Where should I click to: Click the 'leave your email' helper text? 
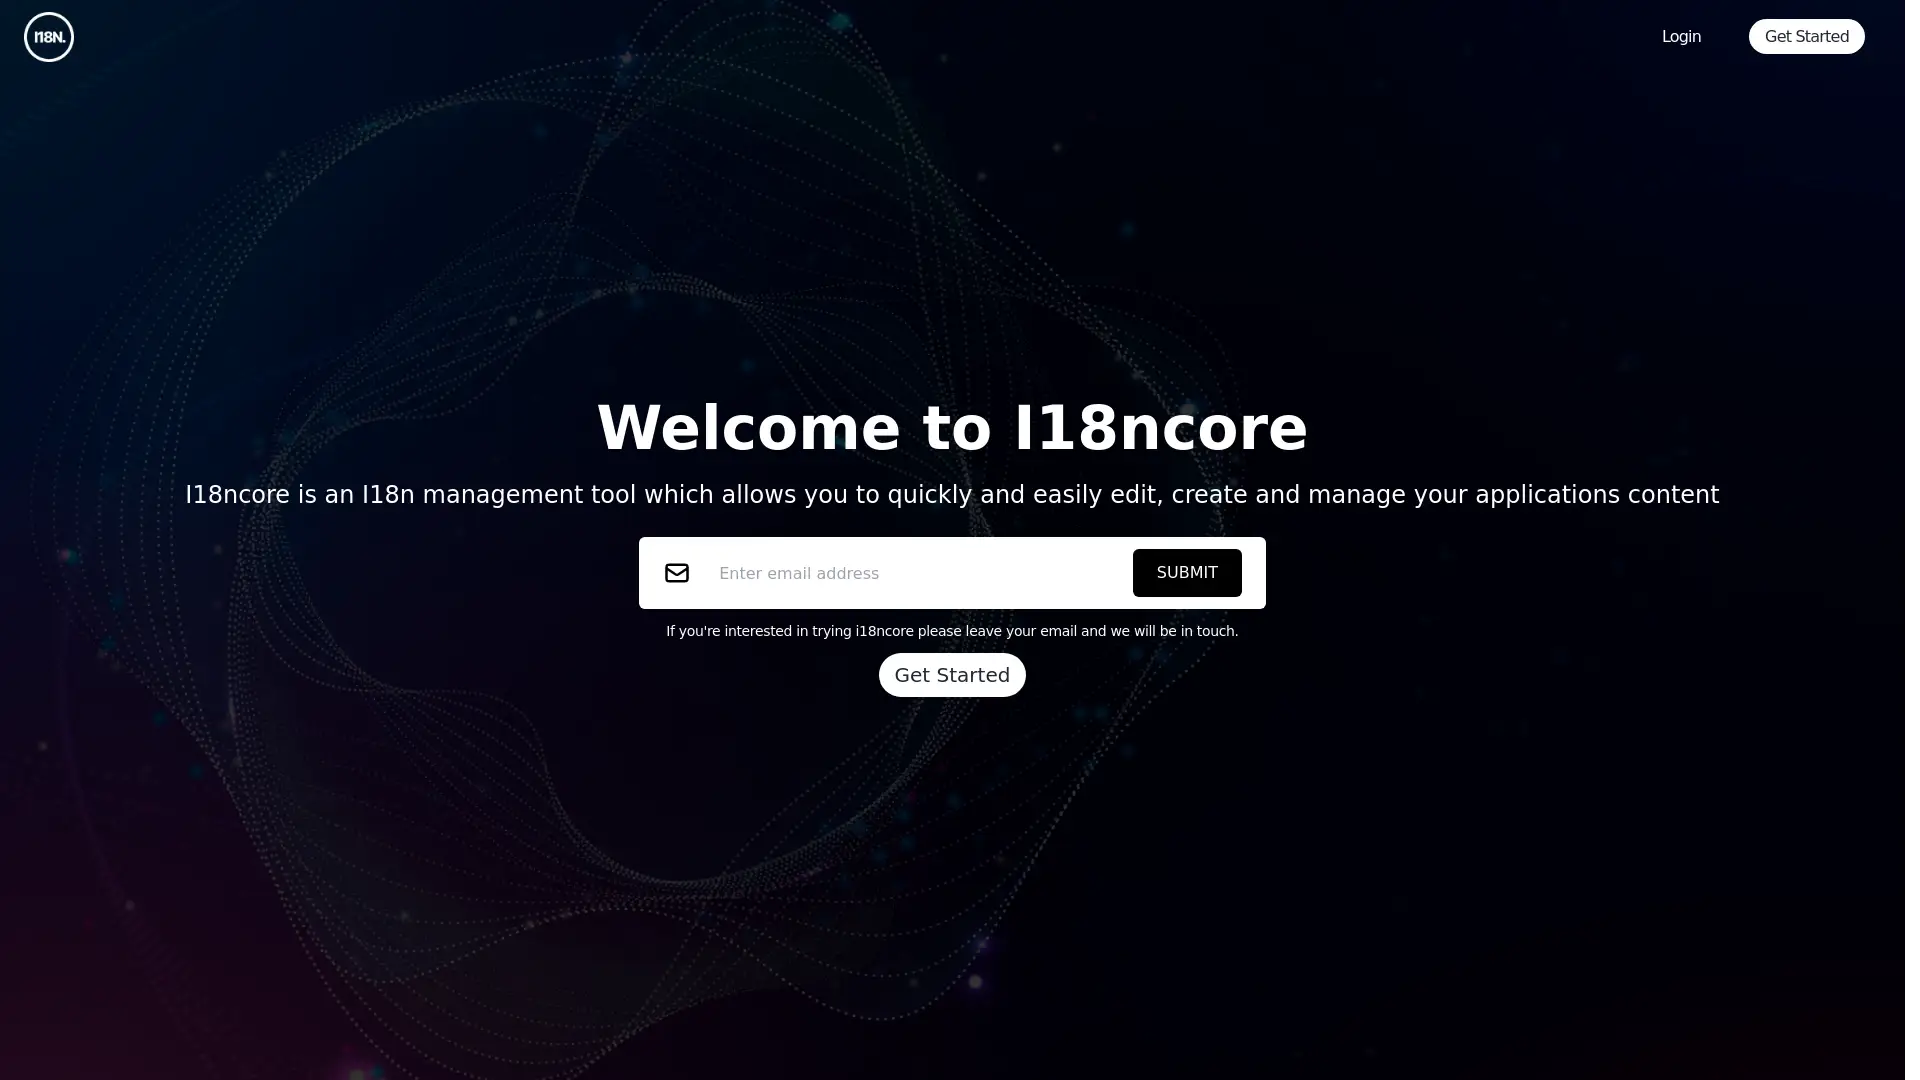tap(952, 631)
